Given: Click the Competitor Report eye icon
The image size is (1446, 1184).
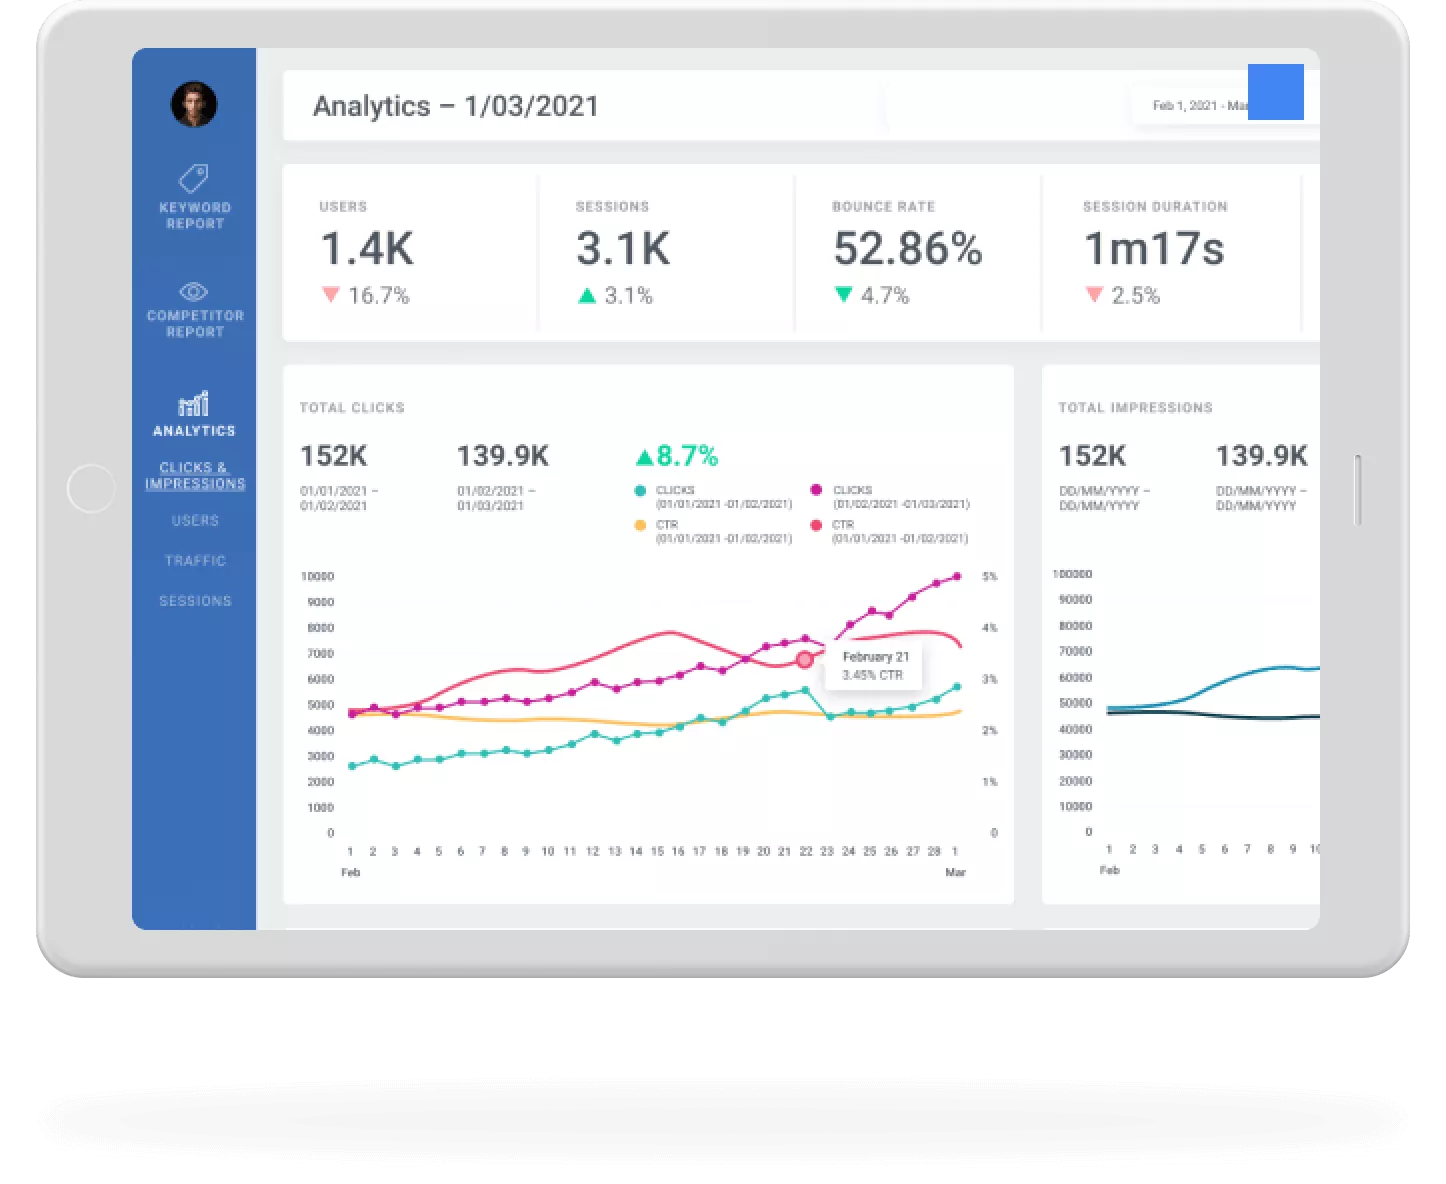Looking at the screenshot, I should click(x=194, y=291).
